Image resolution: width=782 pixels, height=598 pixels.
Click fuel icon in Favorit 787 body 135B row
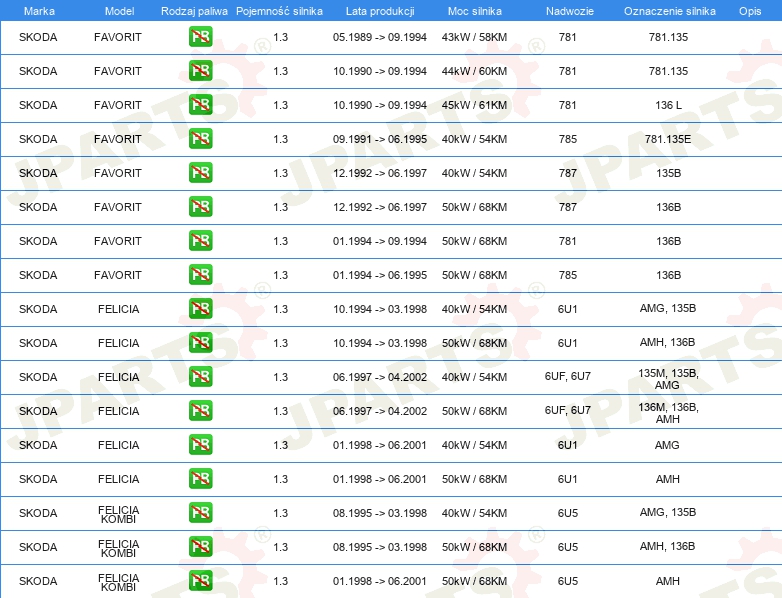(x=200, y=173)
